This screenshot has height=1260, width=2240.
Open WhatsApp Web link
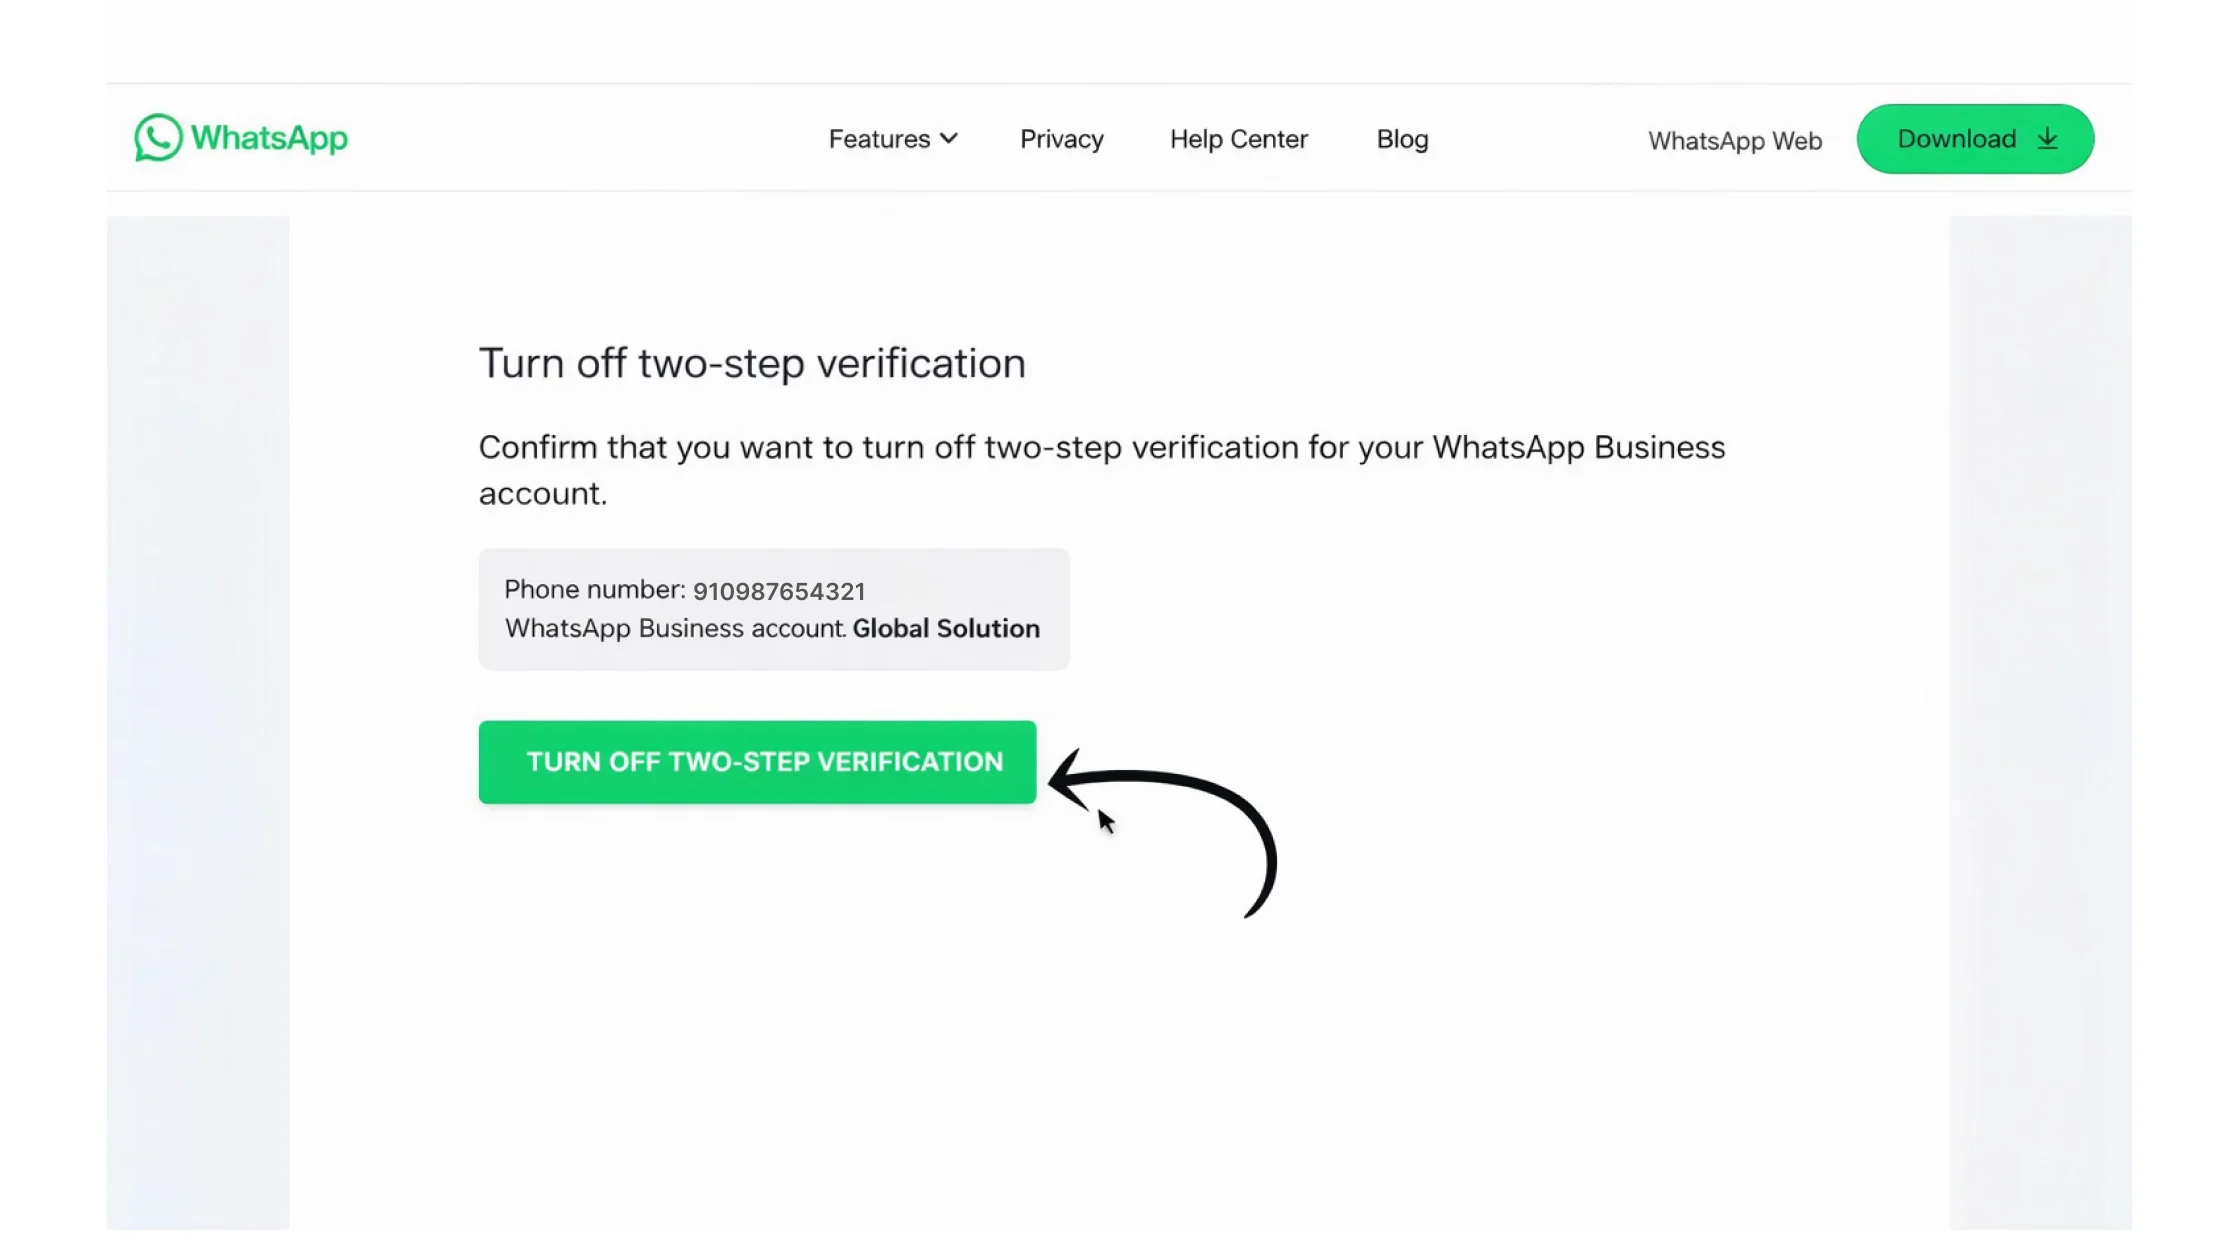[1734, 141]
